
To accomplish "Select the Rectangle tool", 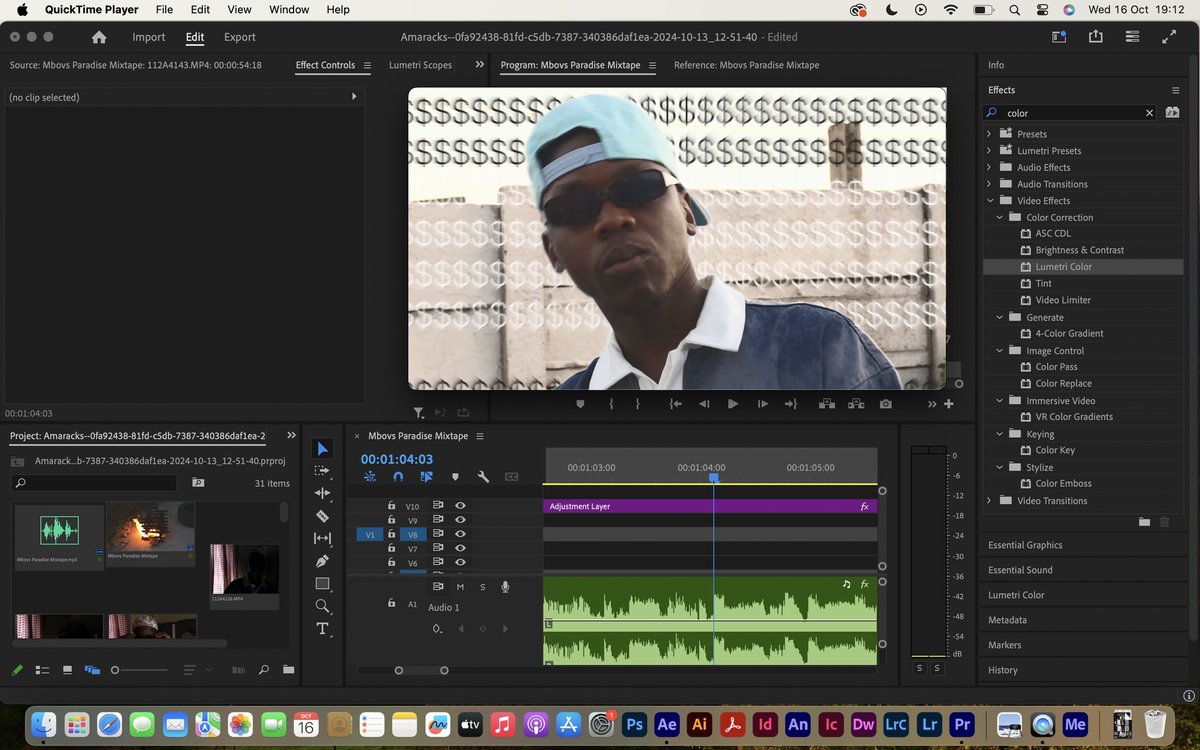I will (322, 583).
